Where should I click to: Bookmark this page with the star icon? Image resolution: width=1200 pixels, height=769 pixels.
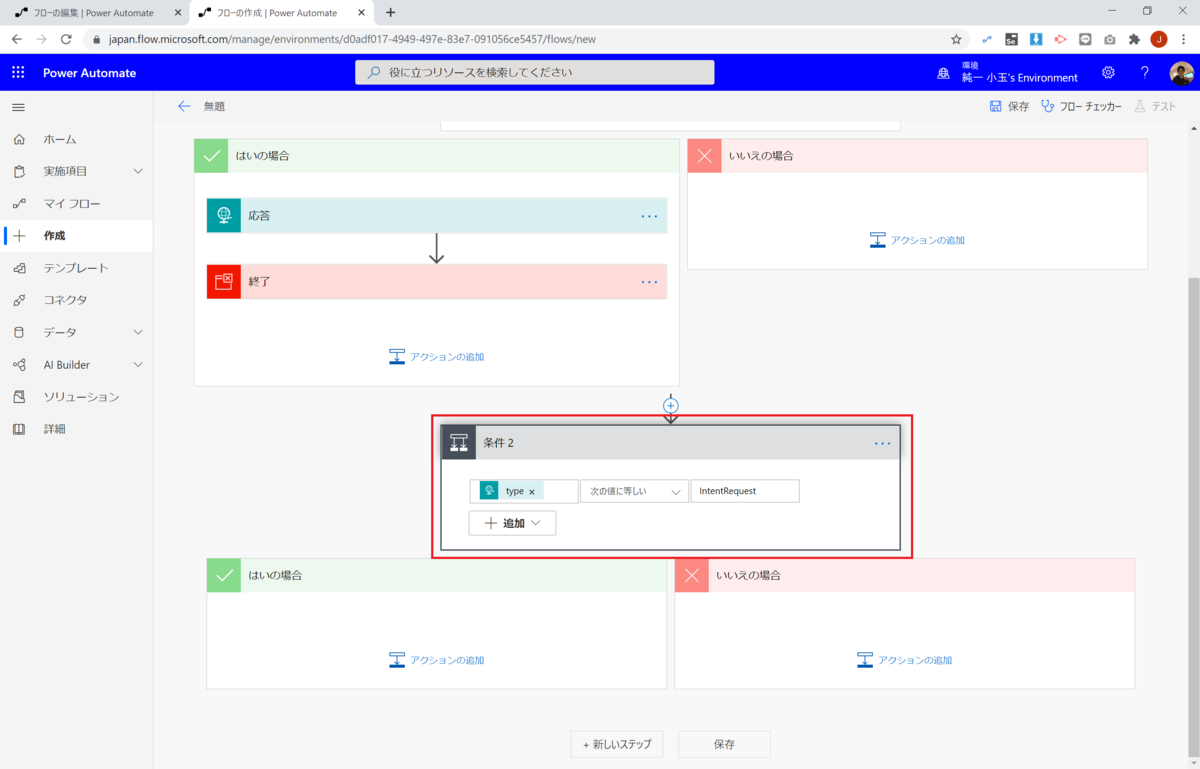[956, 39]
